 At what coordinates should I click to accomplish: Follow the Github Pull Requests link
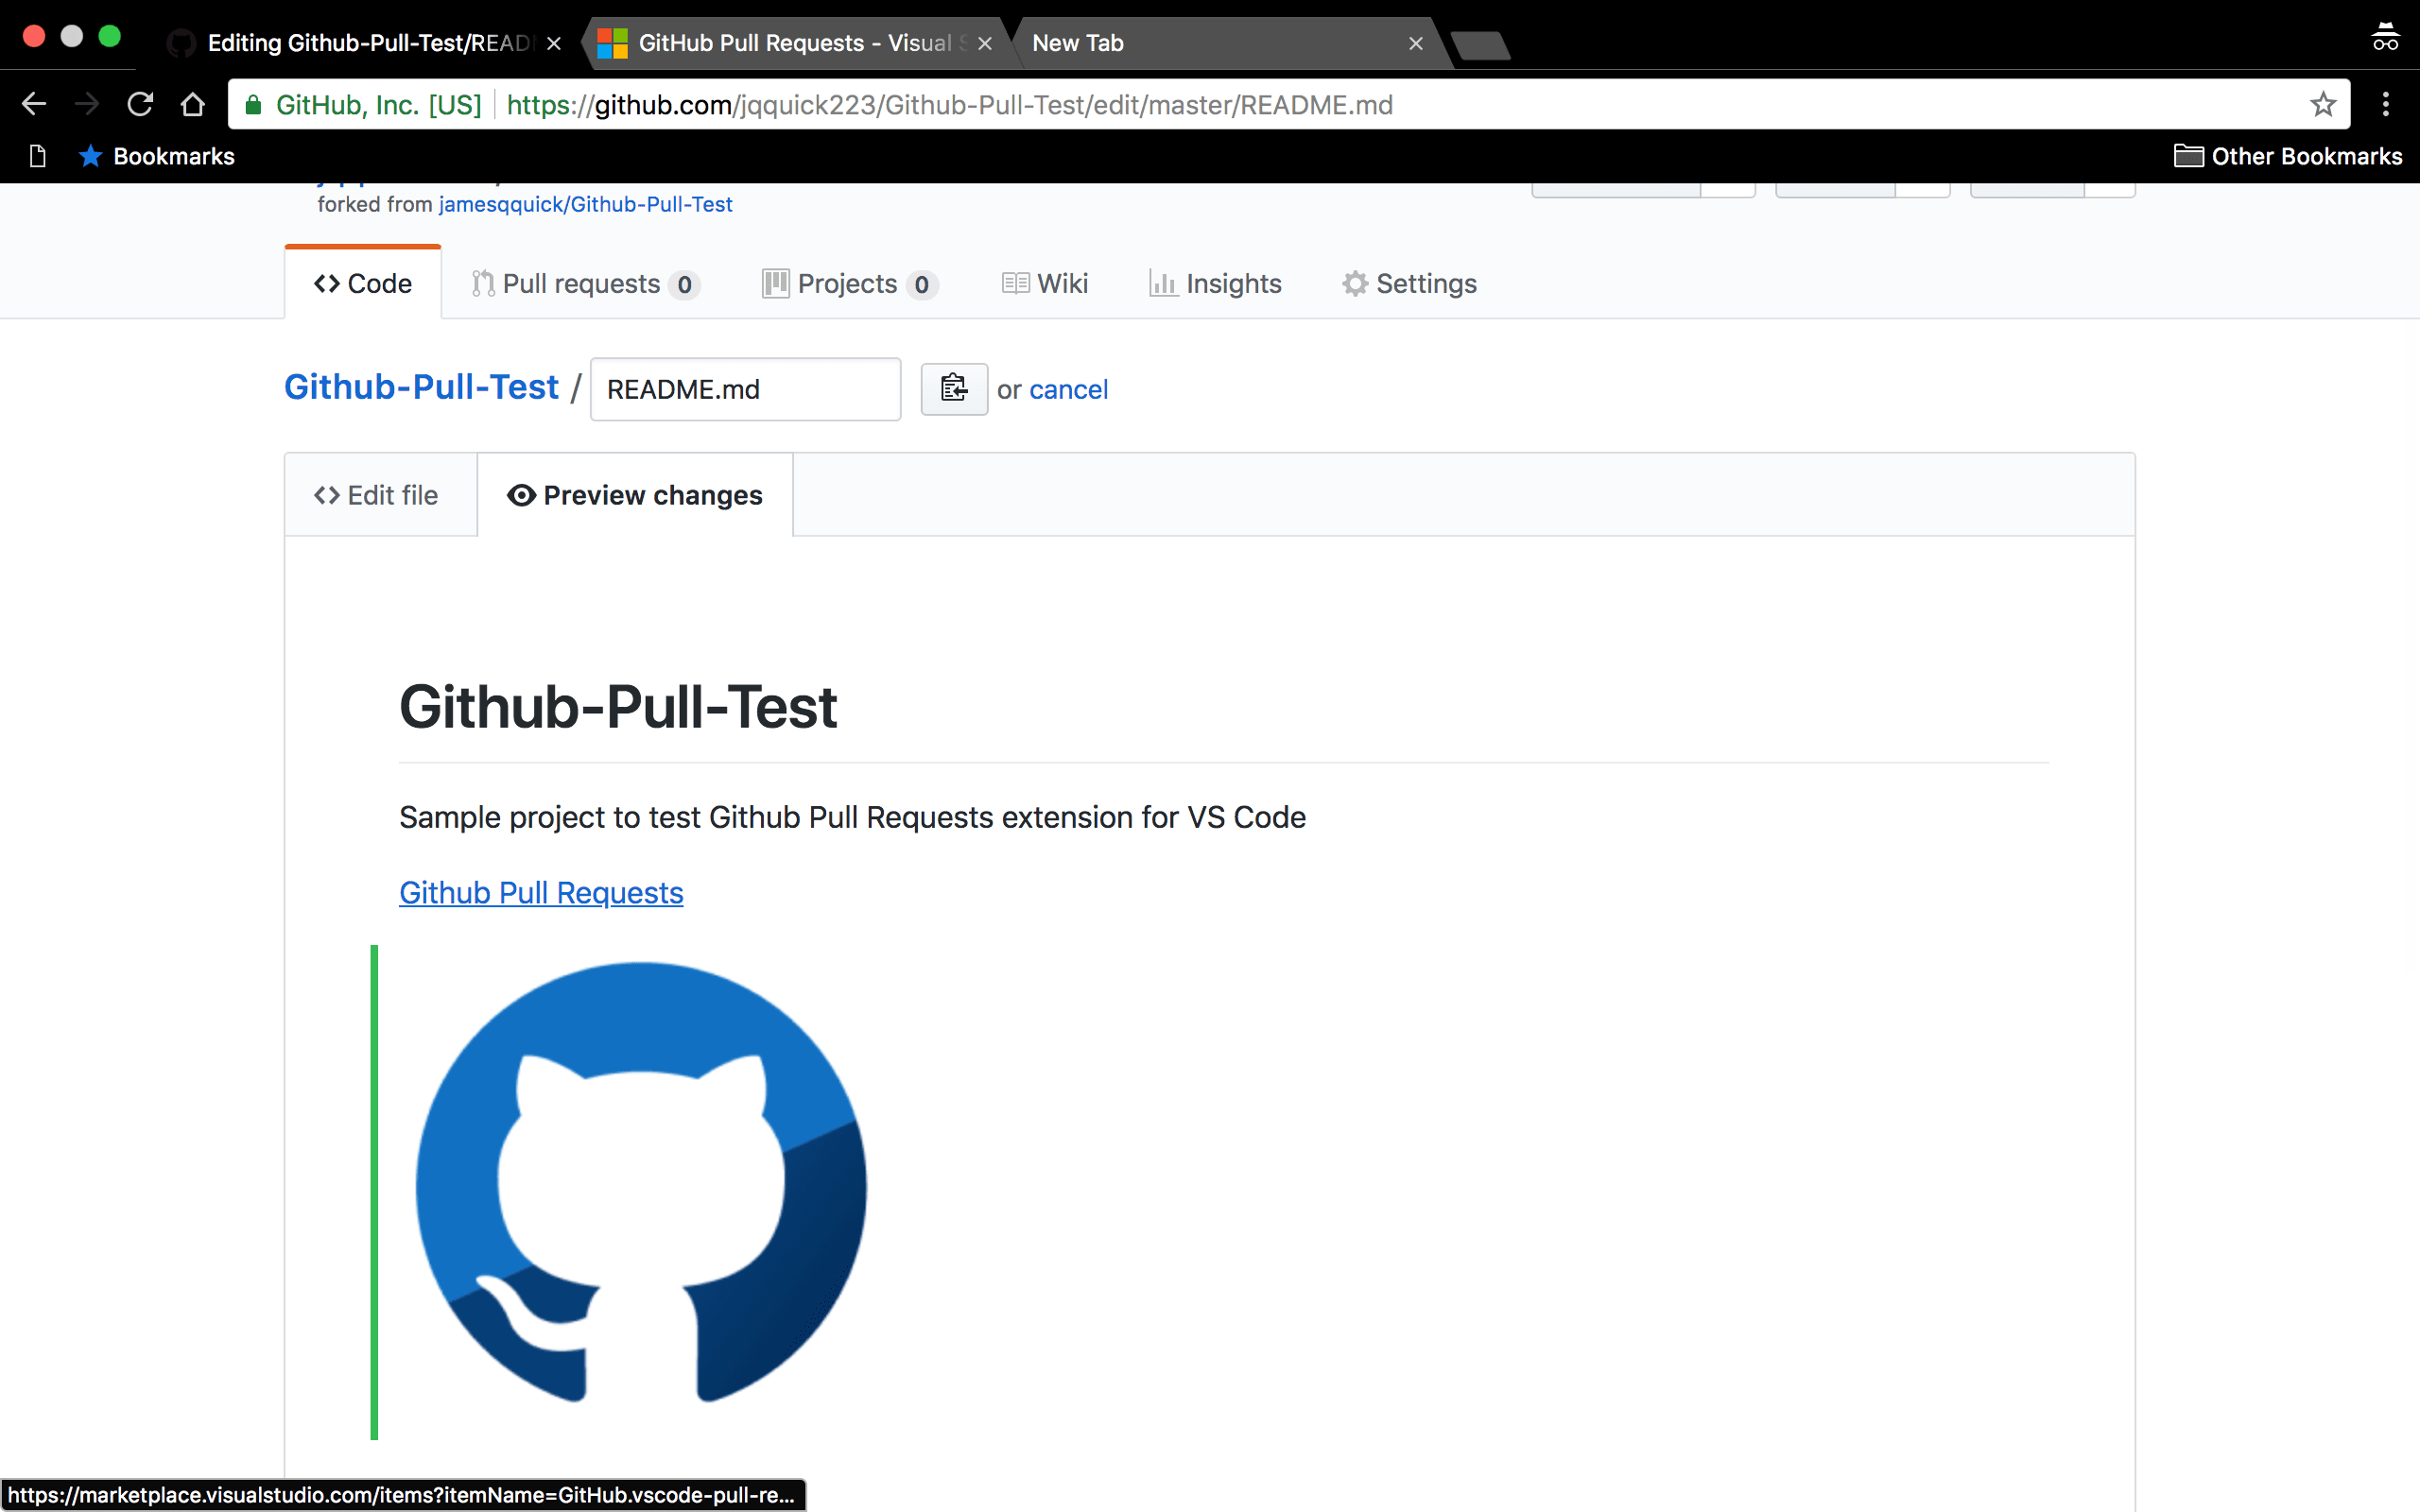tap(541, 892)
